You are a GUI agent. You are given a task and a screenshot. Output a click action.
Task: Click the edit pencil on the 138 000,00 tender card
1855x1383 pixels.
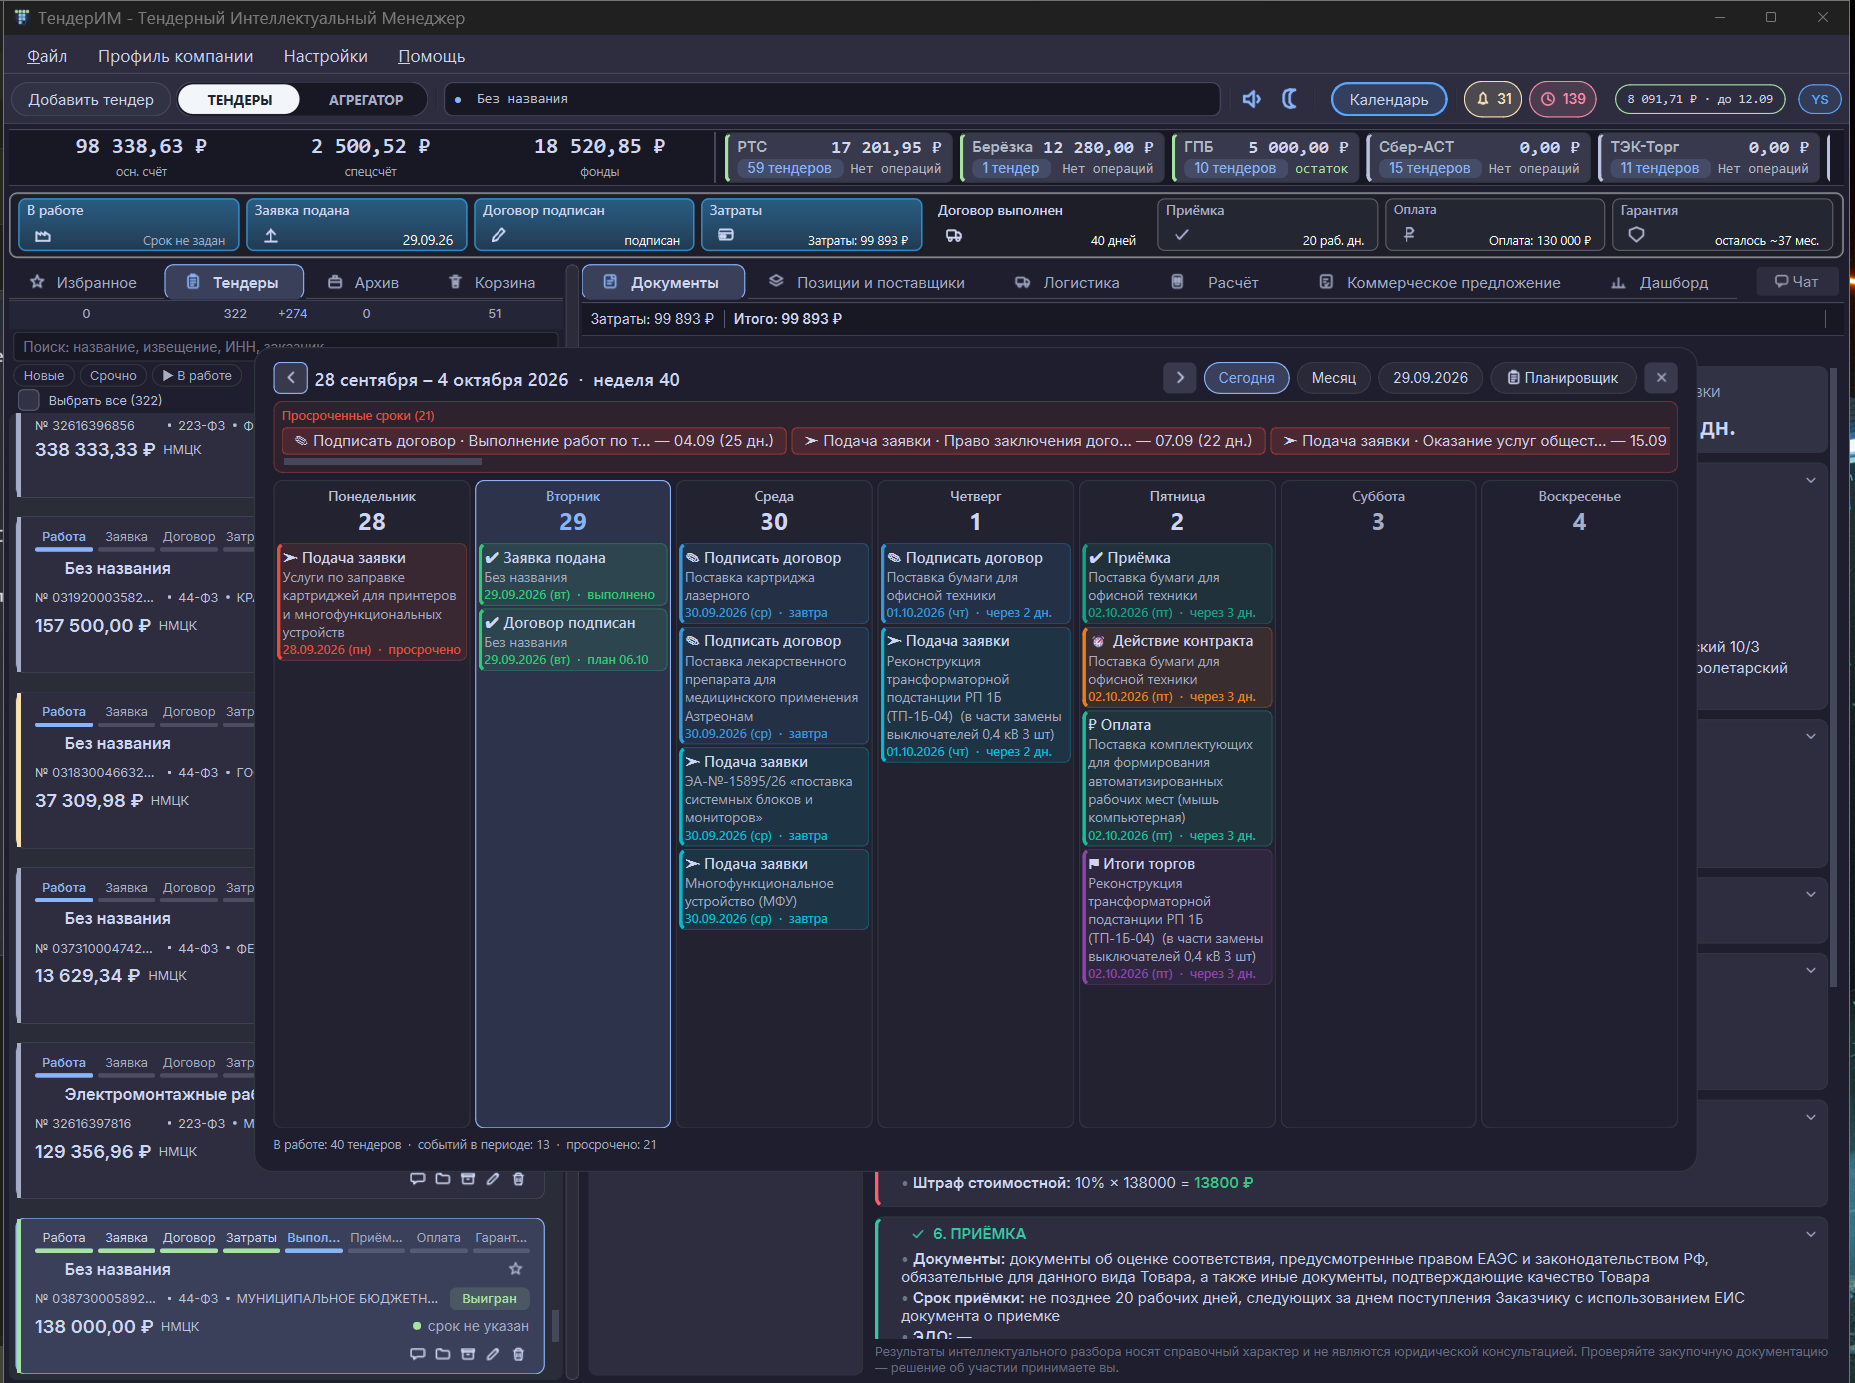click(x=493, y=1354)
